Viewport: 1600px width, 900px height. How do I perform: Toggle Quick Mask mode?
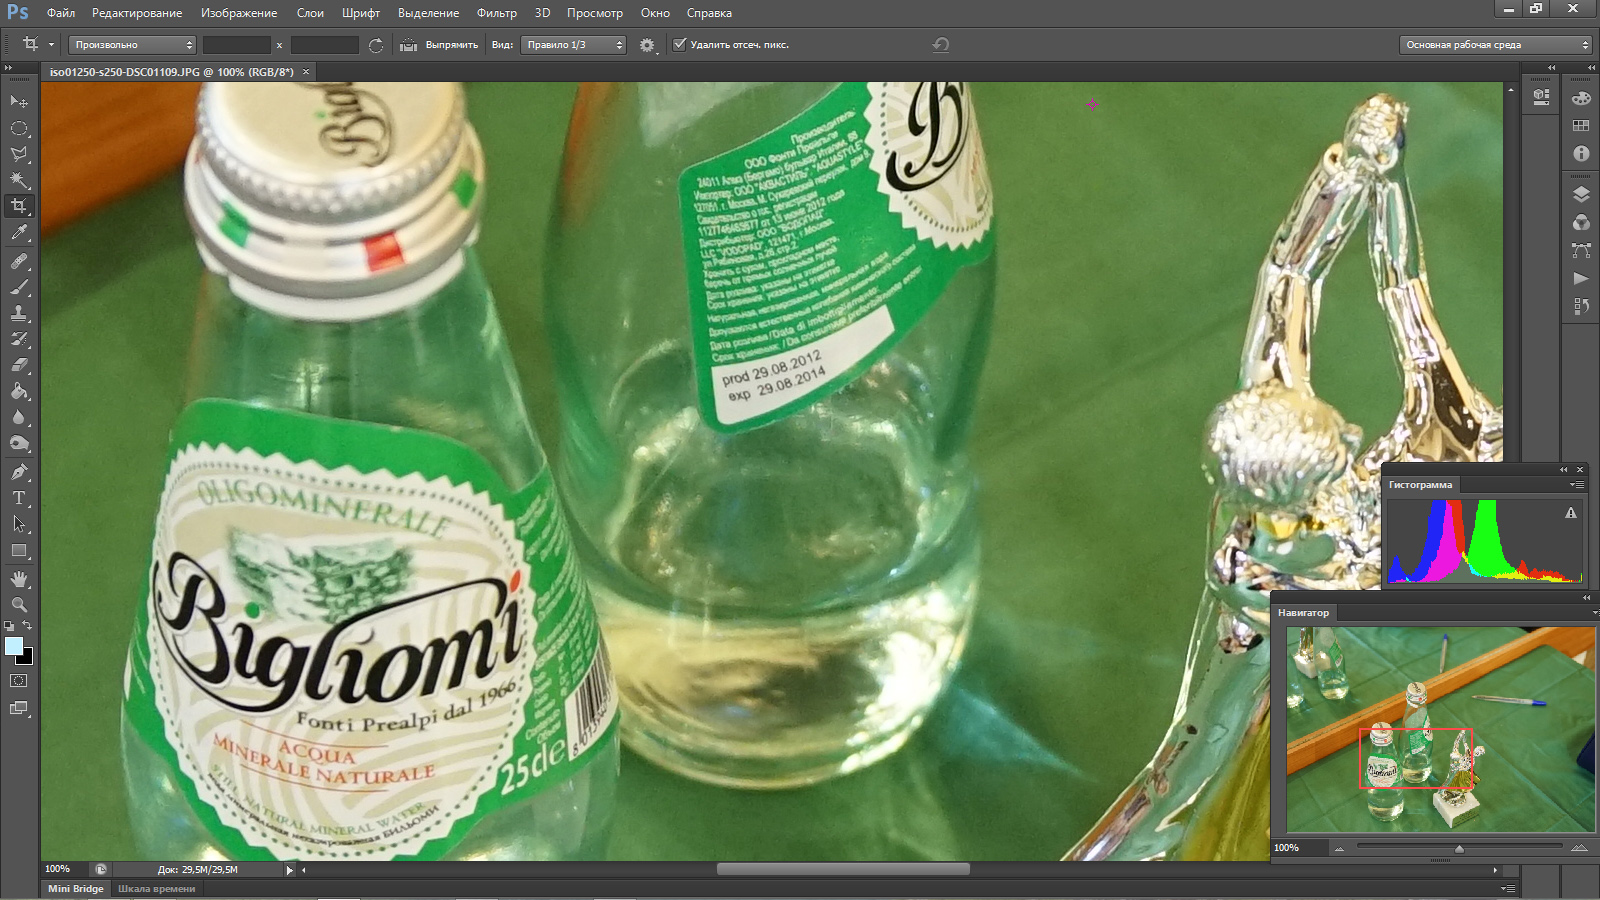click(19, 681)
